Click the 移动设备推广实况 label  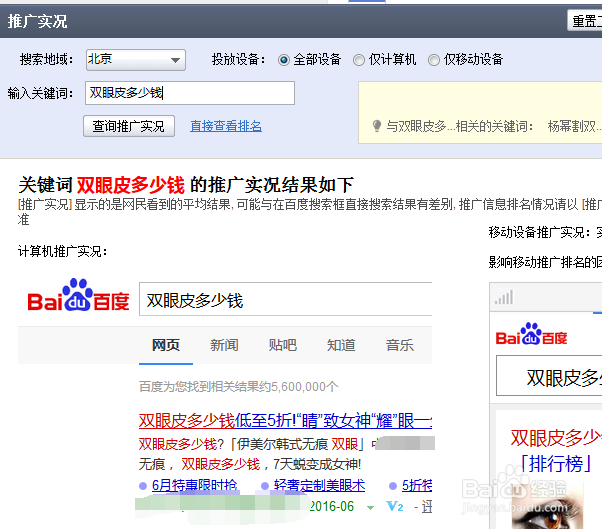tap(541, 232)
